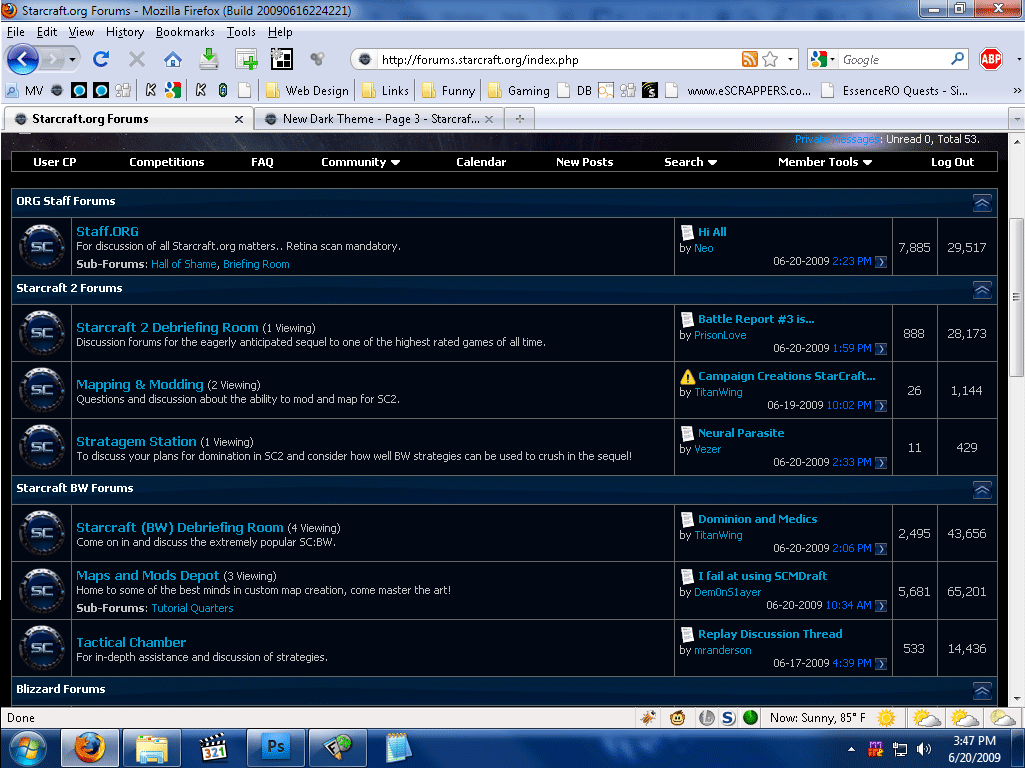Open the Tactical Chamber forum
The height and width of the screenshot is (768, 1025).
coord(131,643)
